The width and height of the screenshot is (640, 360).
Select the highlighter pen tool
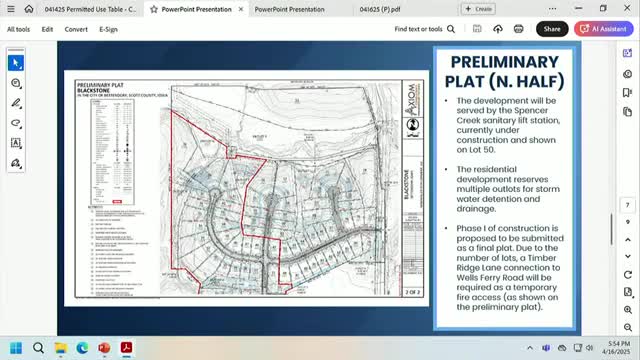pos(16,103)
